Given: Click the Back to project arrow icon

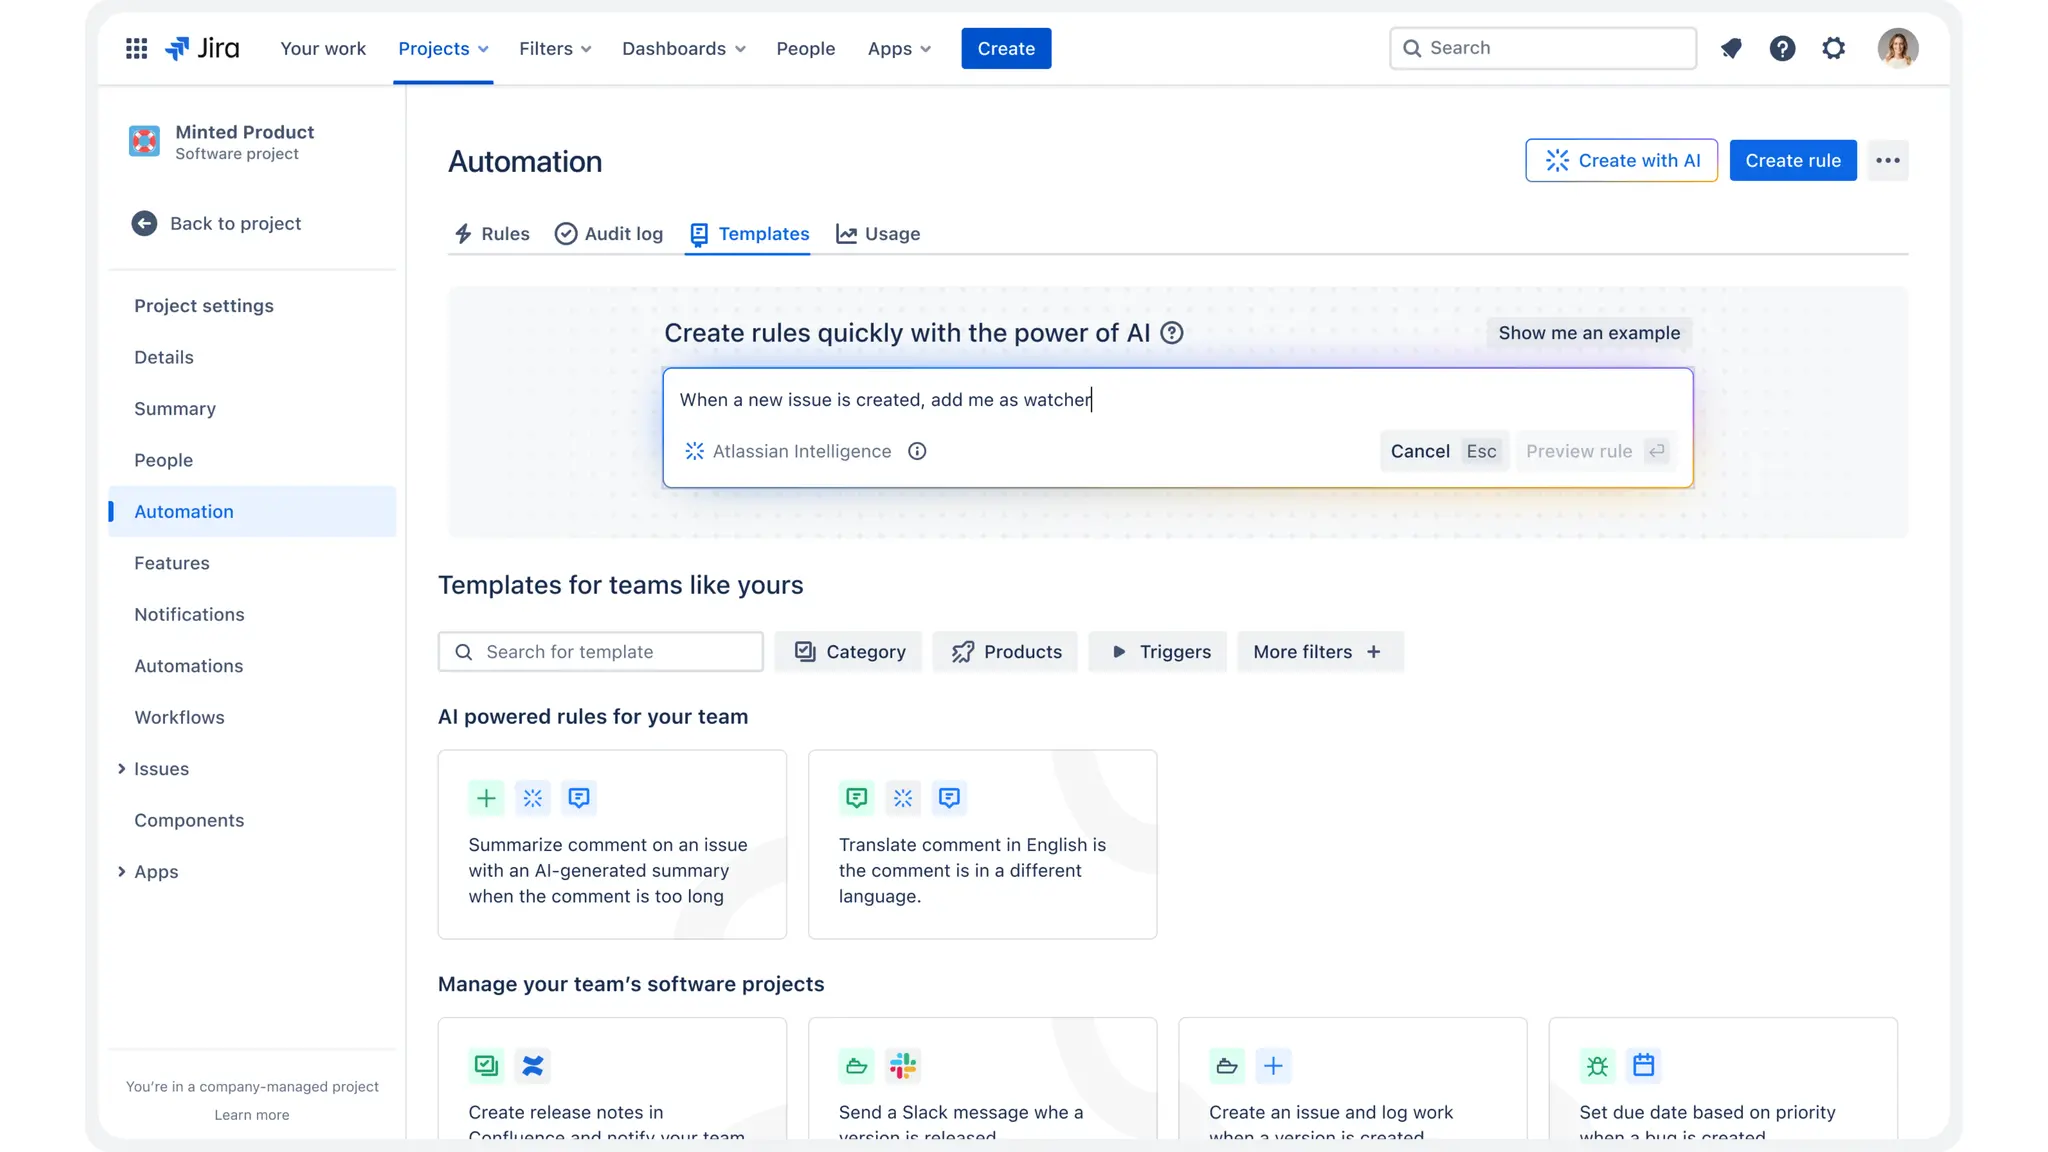Looking at the screenshot, I should point(144,223).
